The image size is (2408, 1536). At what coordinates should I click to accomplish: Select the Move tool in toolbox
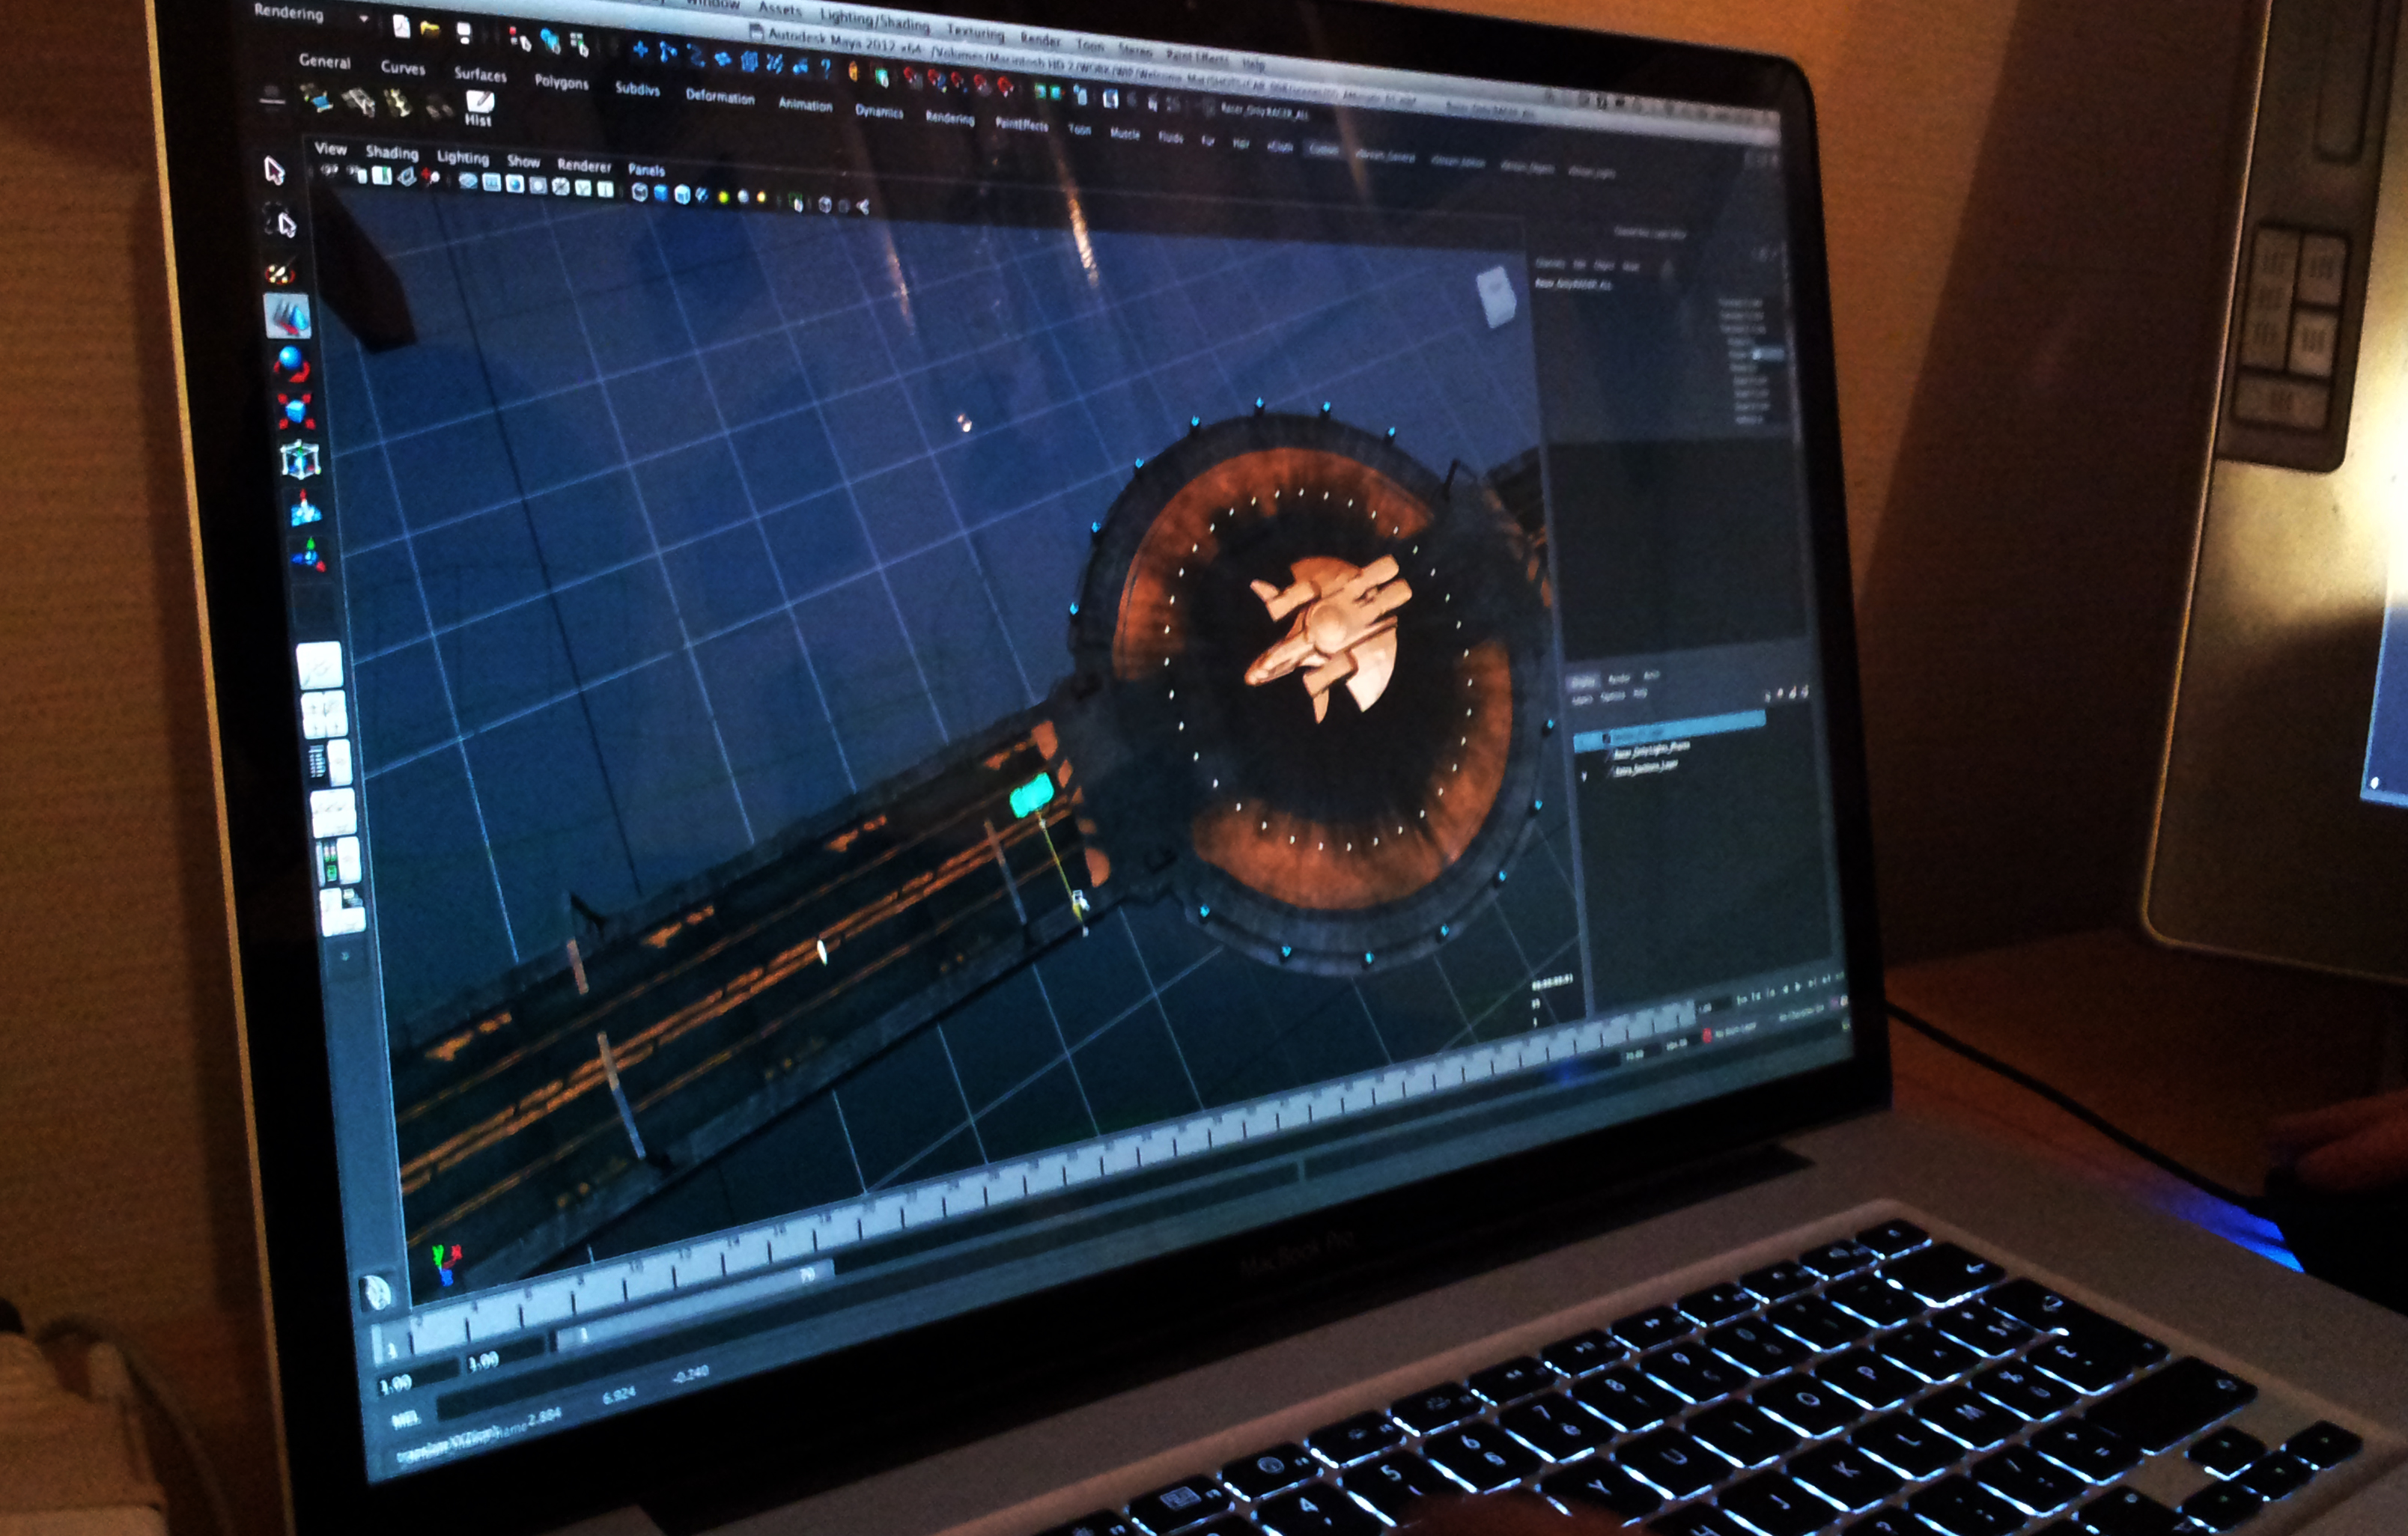point(288,316)
